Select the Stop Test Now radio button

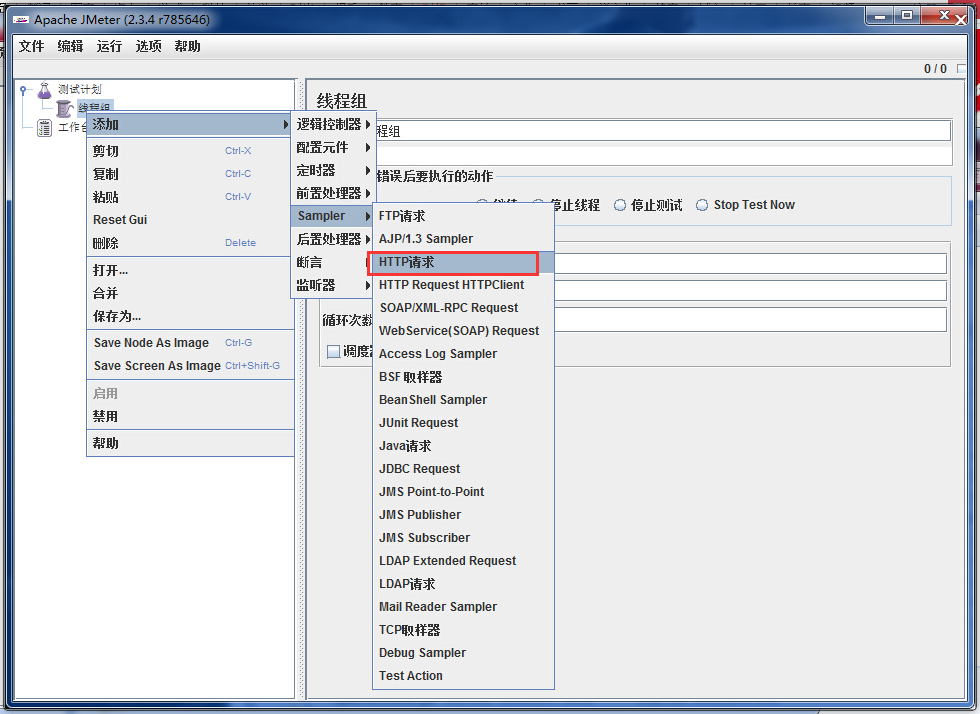pyautogui.click(x=702, y=205)
